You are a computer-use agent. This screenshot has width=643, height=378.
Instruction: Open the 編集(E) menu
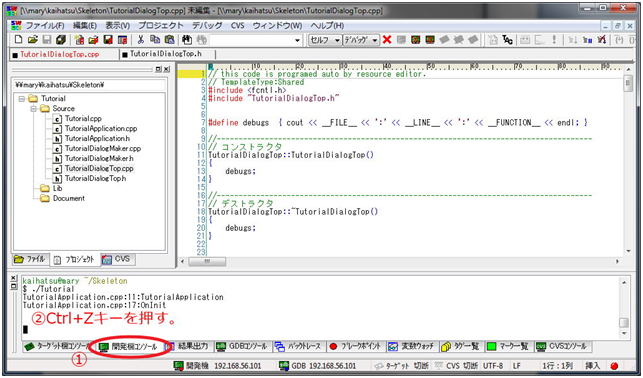[85, 25]
